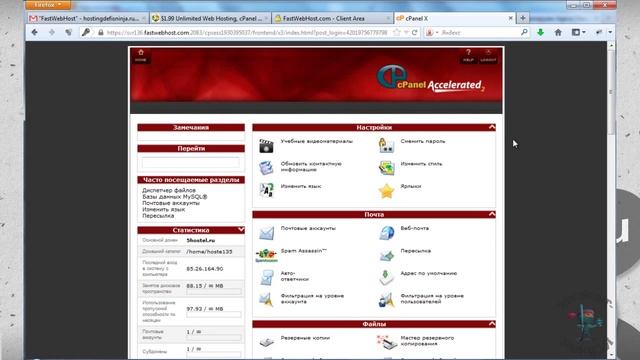Switch to the $1.99 Unlimited Web Hosting tab
640x360 pixels.
[x=210, y=18]
